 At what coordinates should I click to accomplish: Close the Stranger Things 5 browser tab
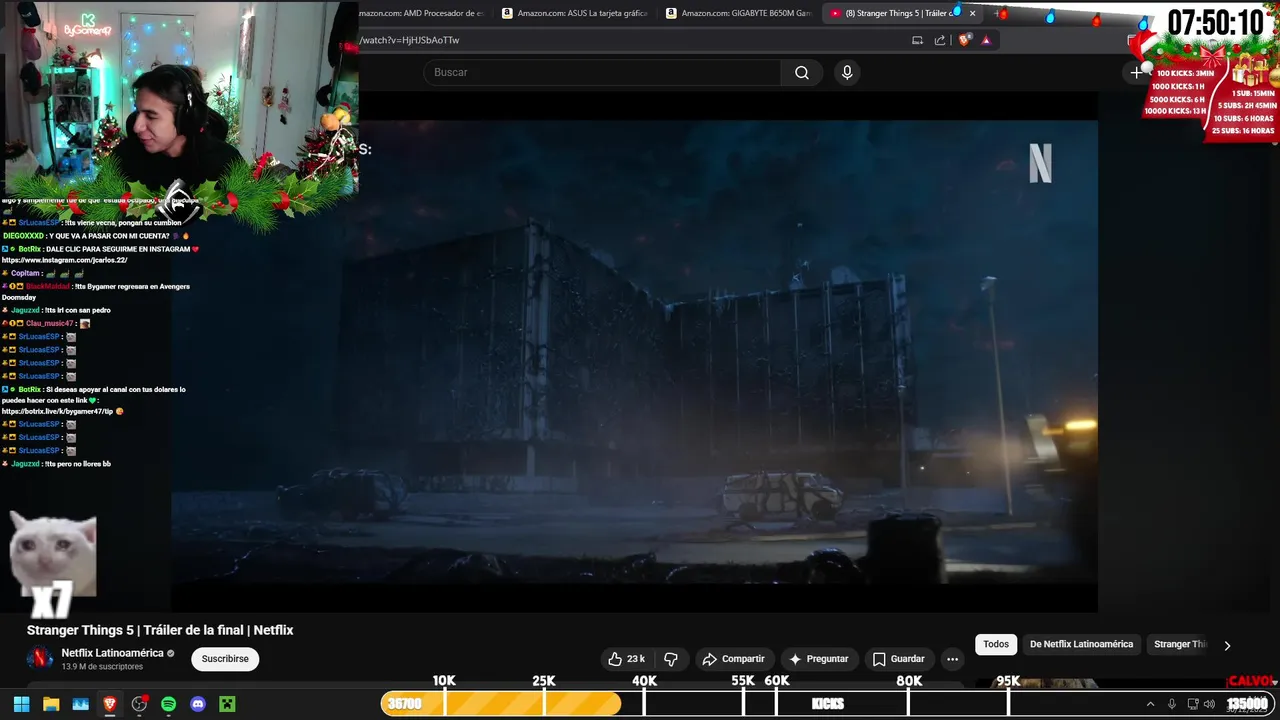972,13
